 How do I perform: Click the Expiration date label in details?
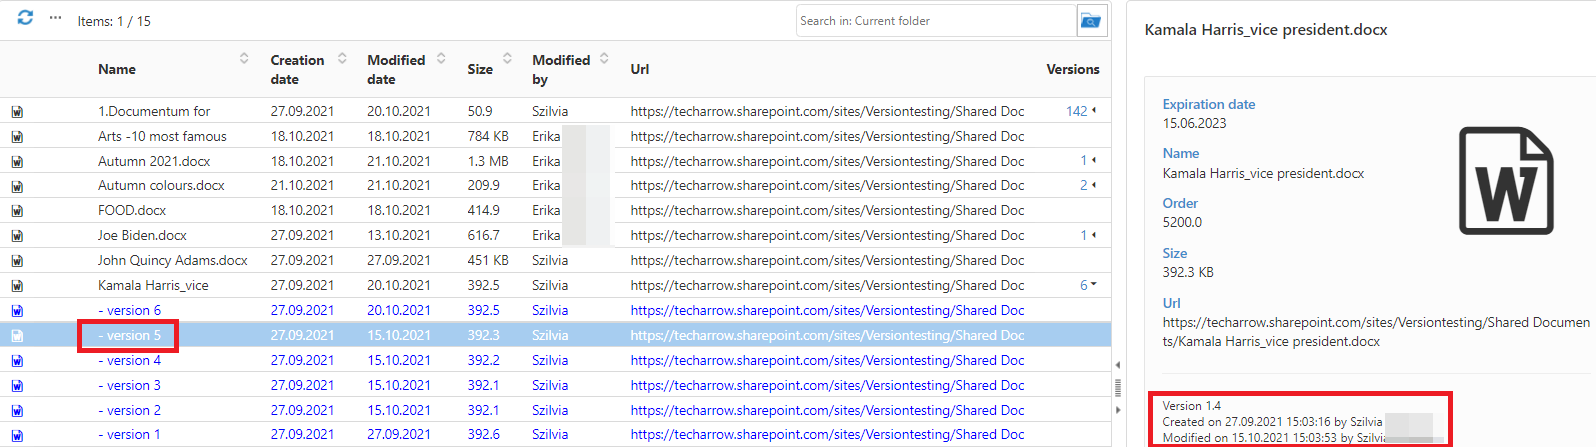[x=1208, y=104]
